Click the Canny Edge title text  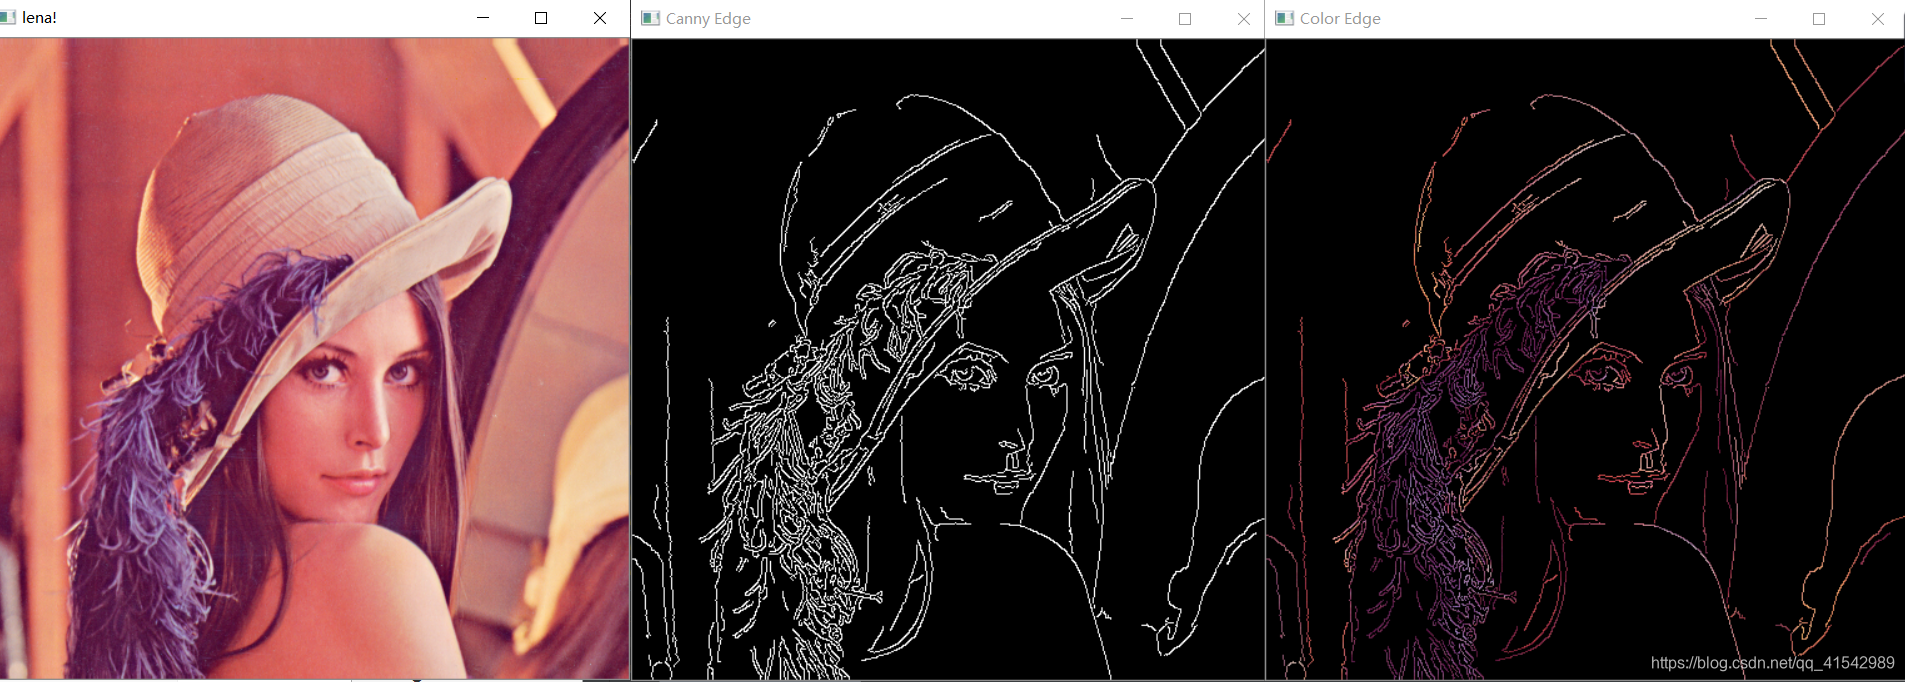point(708,18)
